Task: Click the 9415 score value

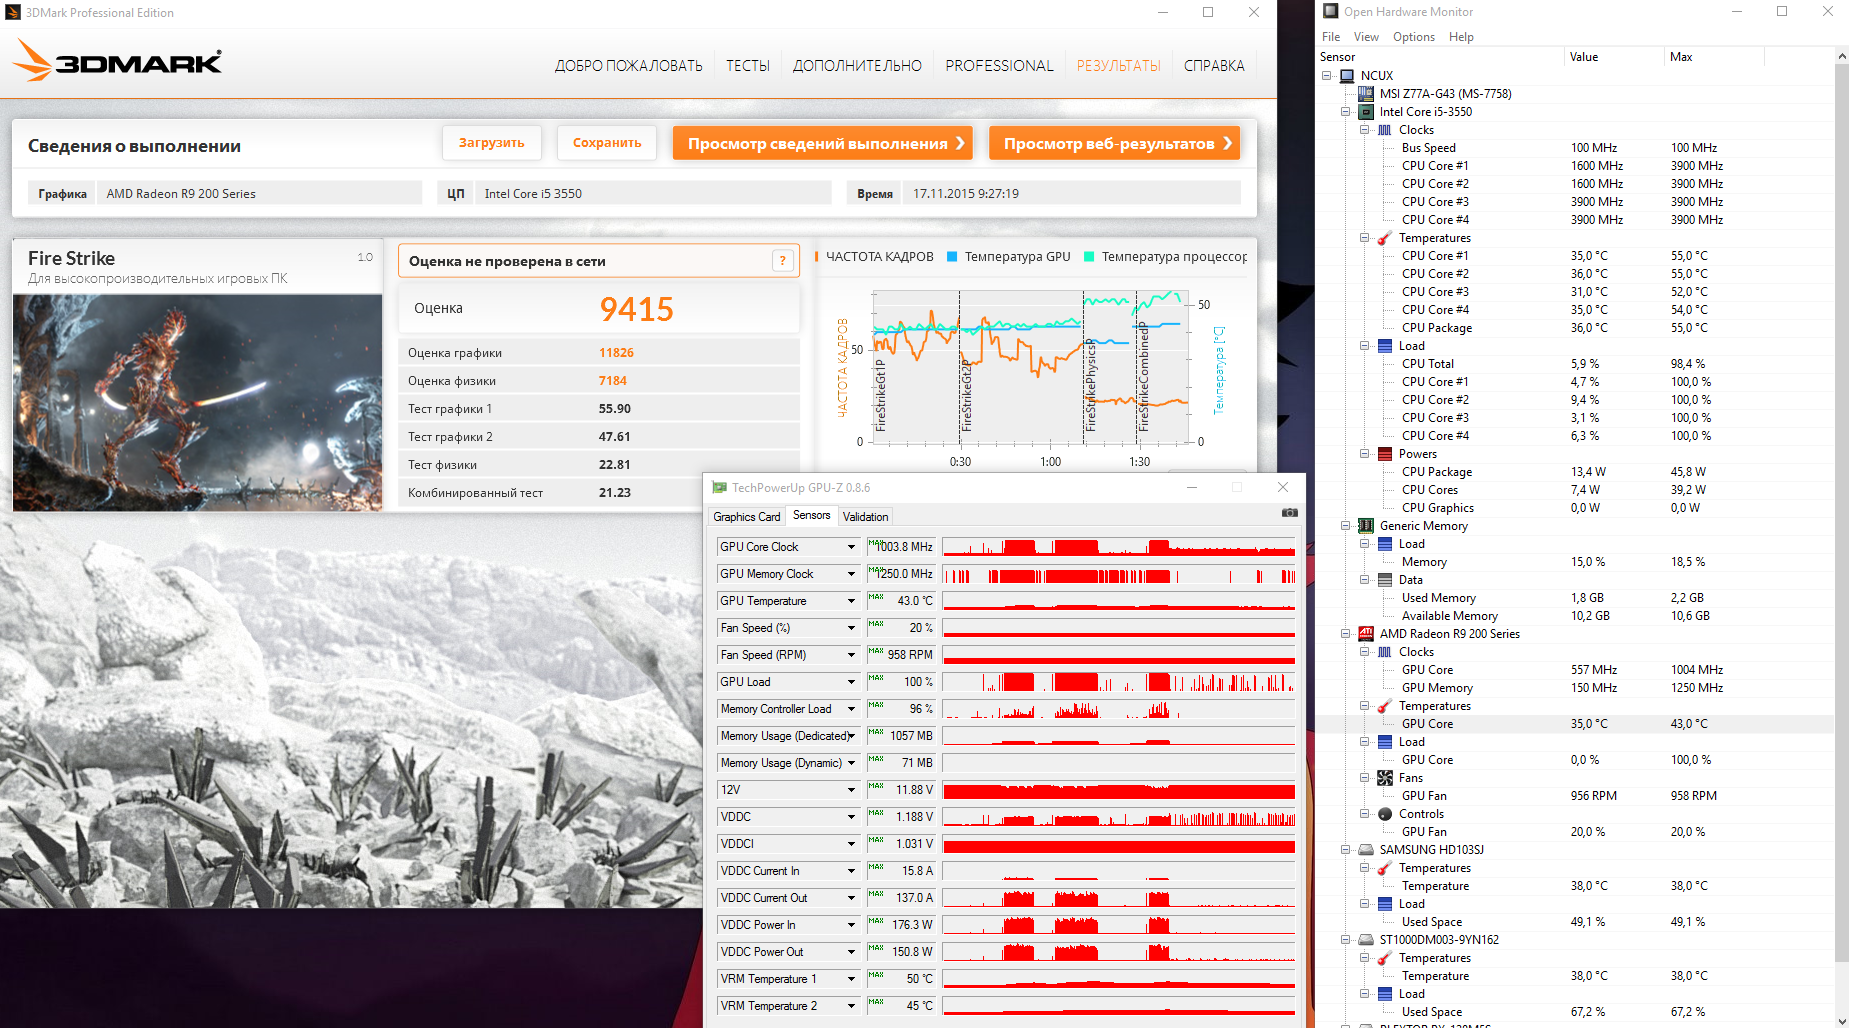Action: 636,310
